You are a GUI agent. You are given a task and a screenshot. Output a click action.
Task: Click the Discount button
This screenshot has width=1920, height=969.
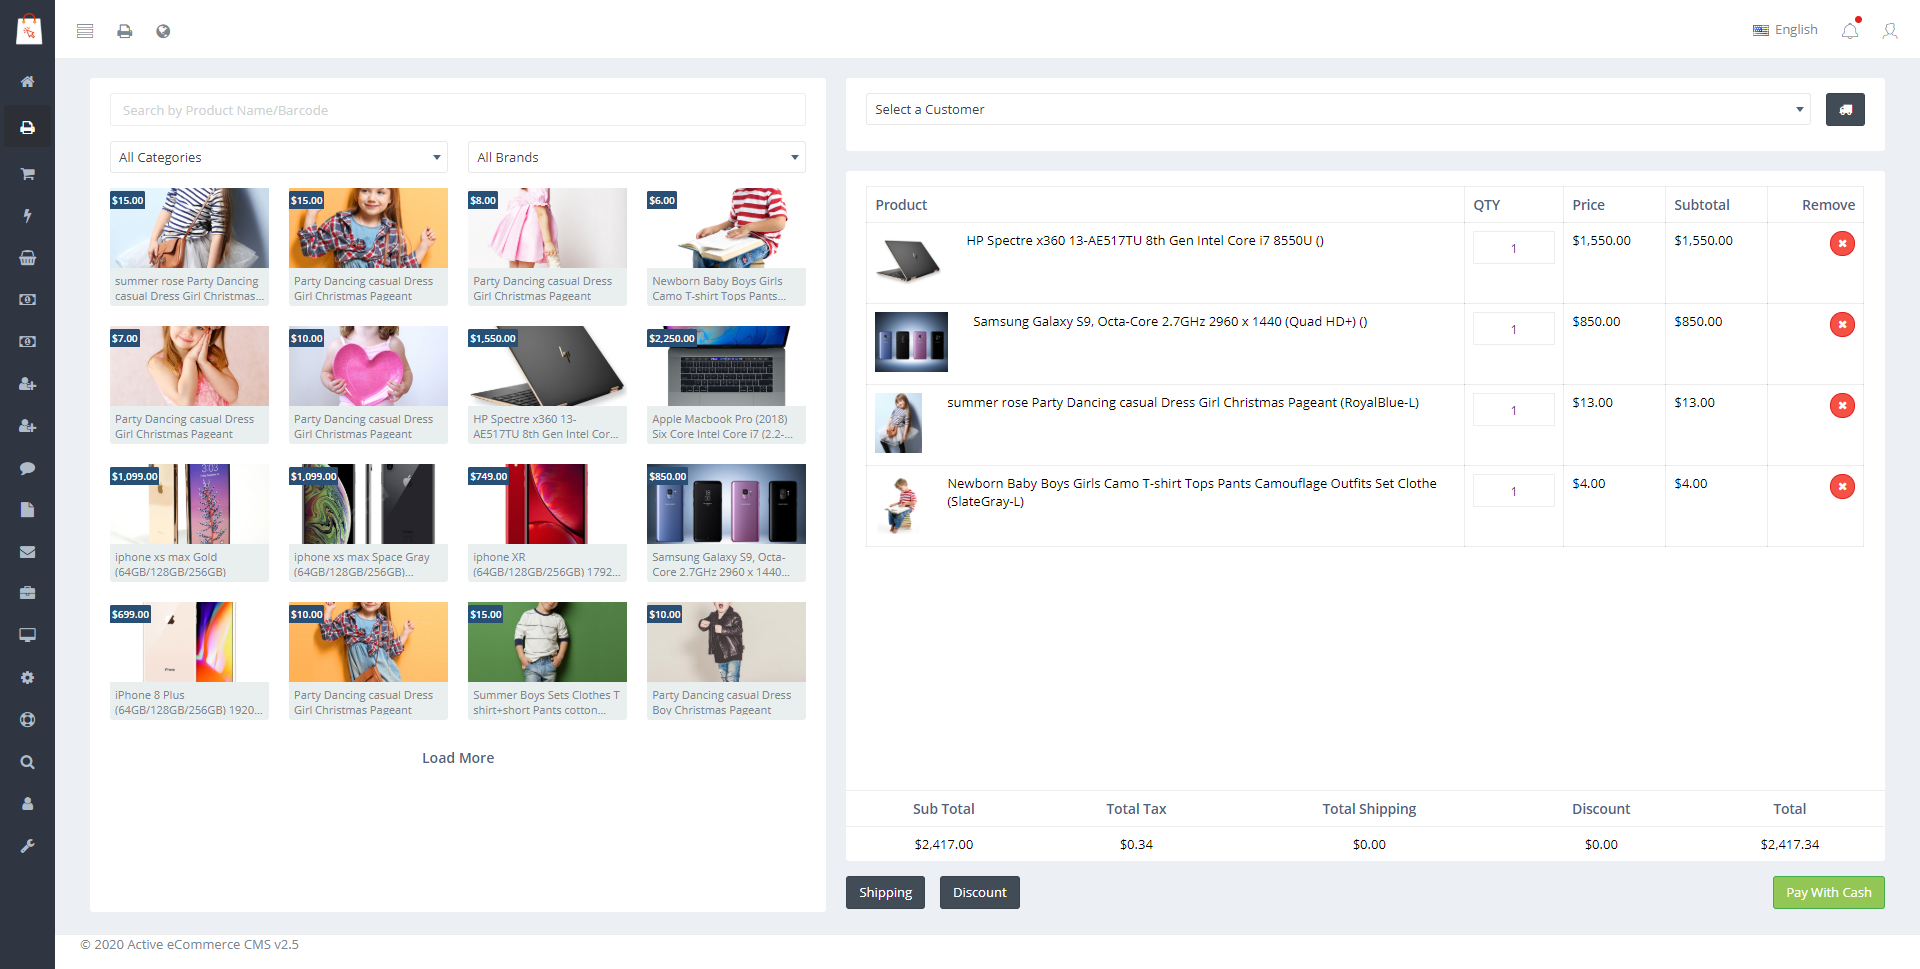979,893
